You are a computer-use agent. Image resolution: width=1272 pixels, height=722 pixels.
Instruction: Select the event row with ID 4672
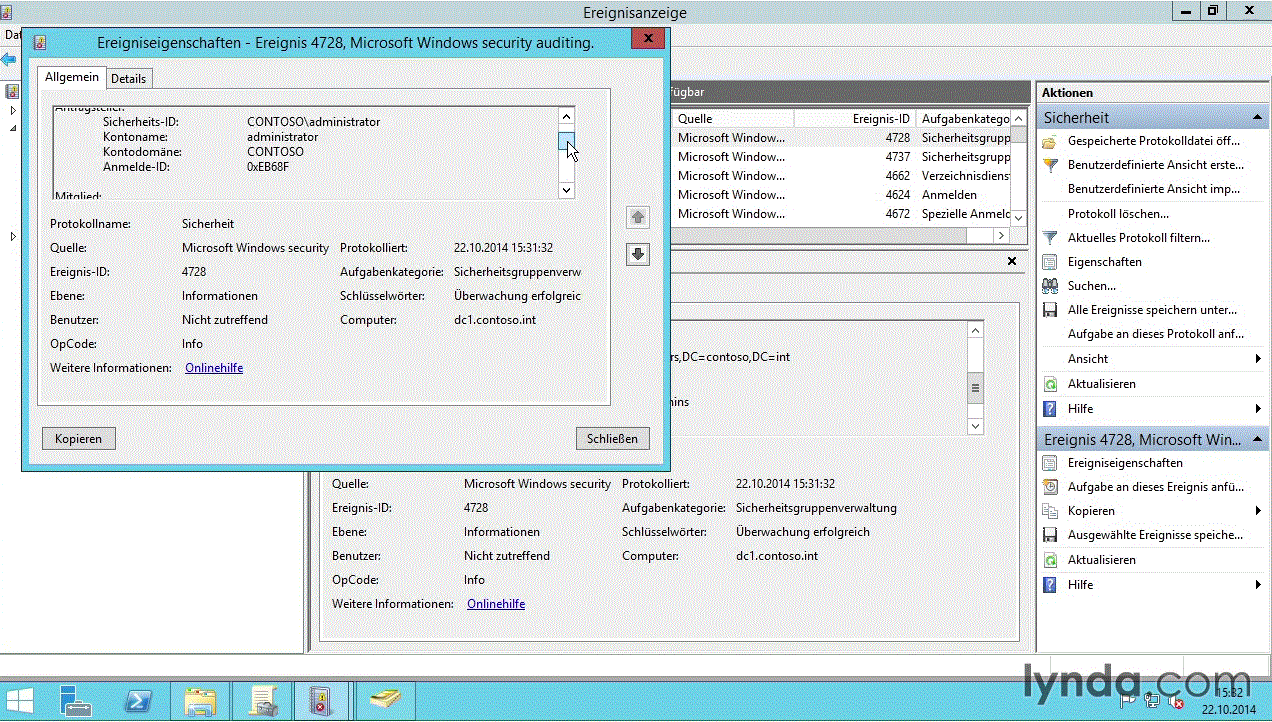[841, 214]
